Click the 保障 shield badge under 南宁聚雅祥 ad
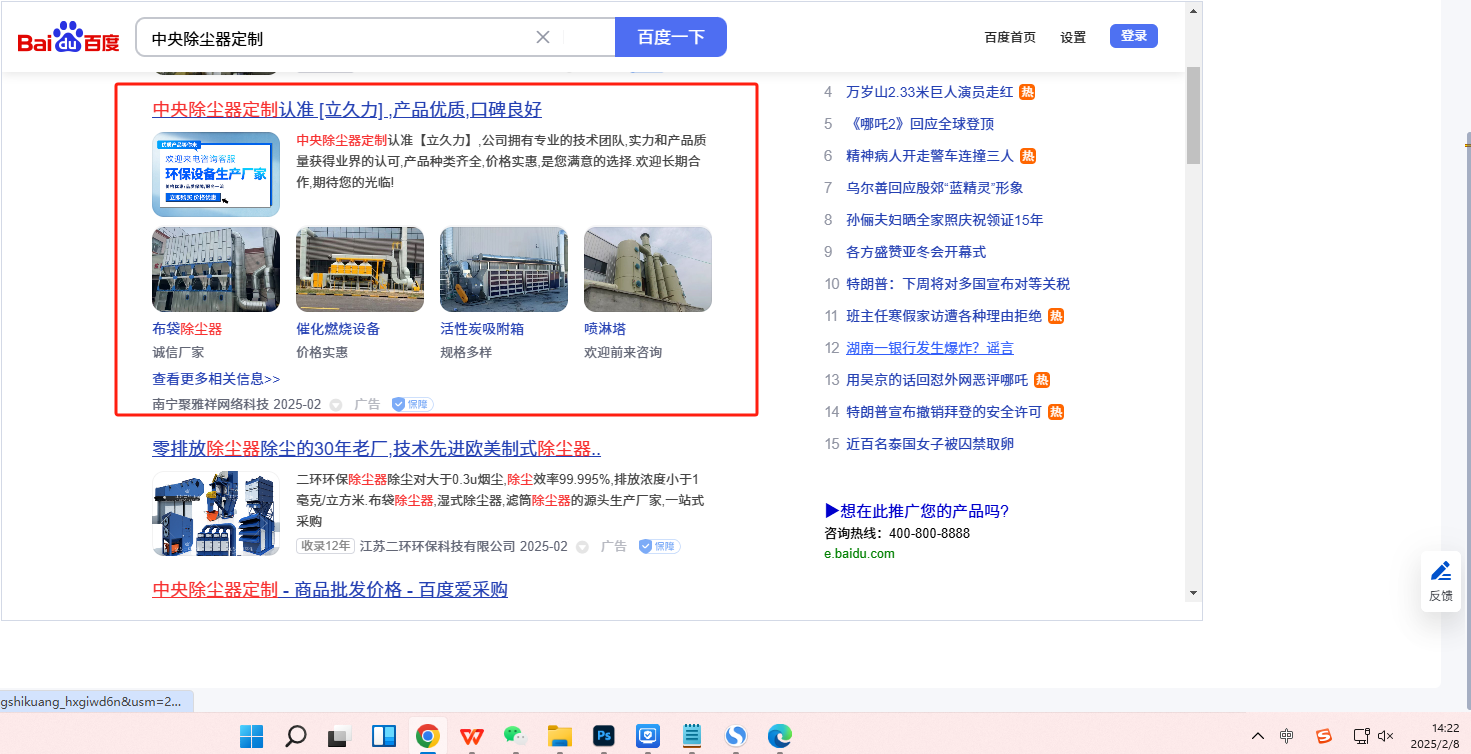The image size is (1471, 754). click(x=412, y=404)
